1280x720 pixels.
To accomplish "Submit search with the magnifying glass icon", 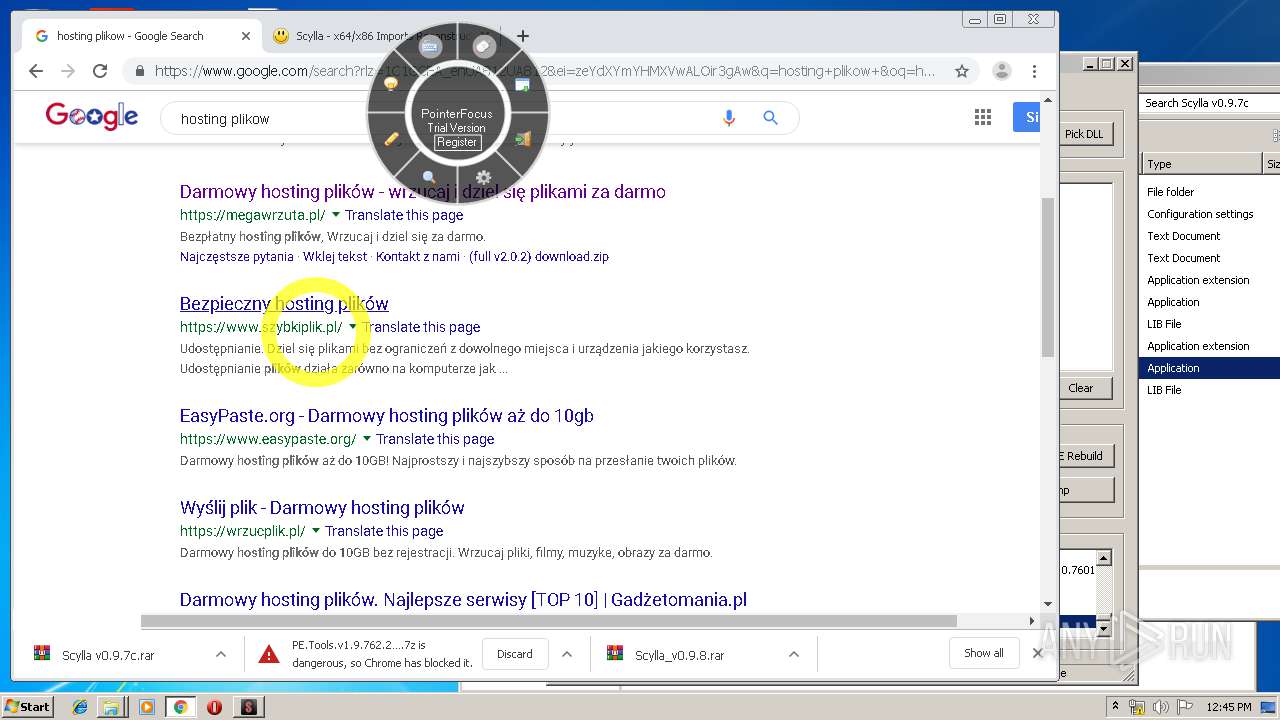I will tap(770, 118).
